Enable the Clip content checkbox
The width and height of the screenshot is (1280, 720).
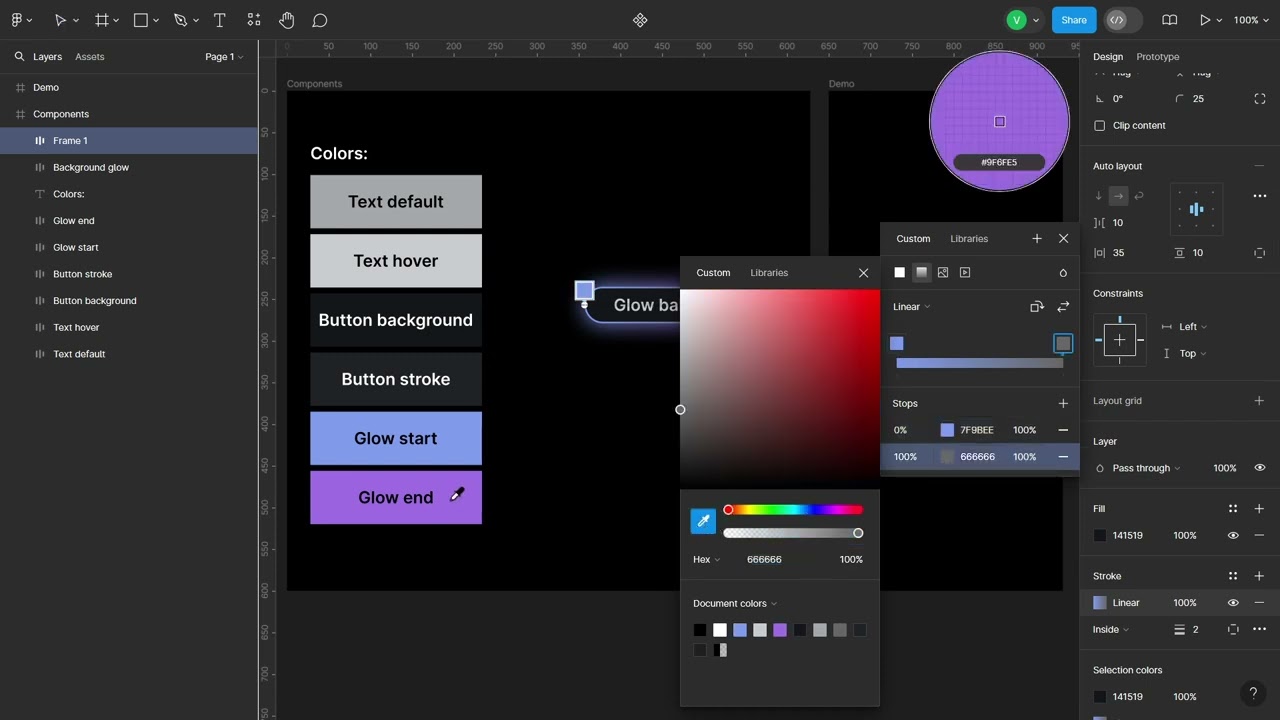pos(1100,126)
